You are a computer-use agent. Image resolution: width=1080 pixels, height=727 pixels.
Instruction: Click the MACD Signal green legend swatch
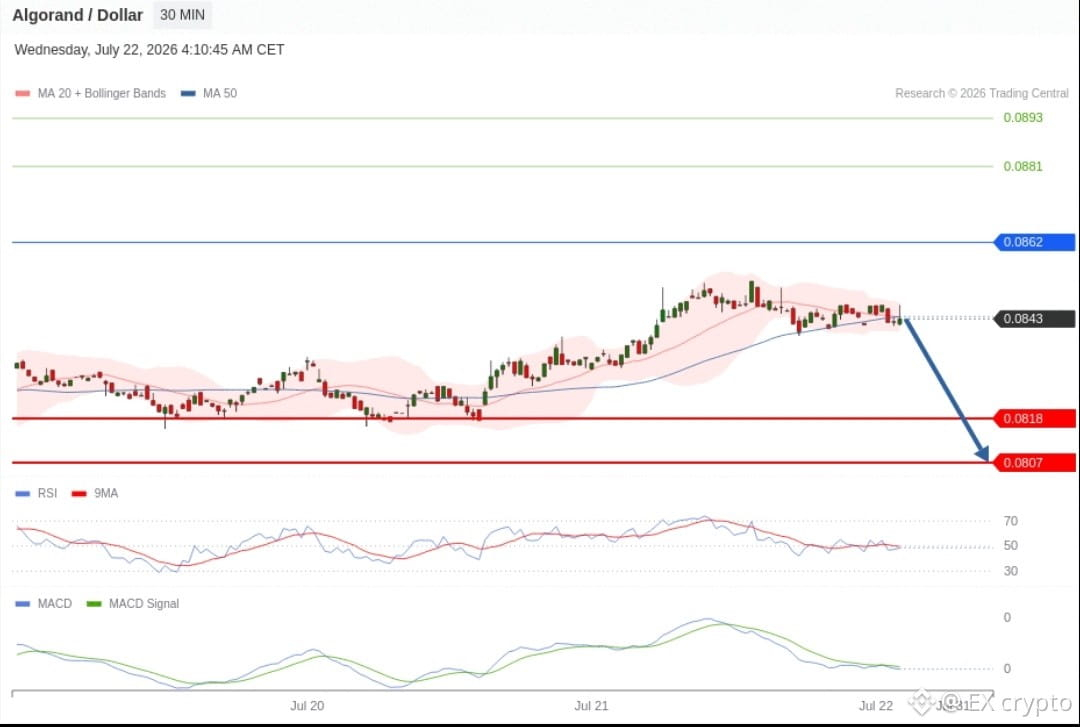click(x=94, y=604)
